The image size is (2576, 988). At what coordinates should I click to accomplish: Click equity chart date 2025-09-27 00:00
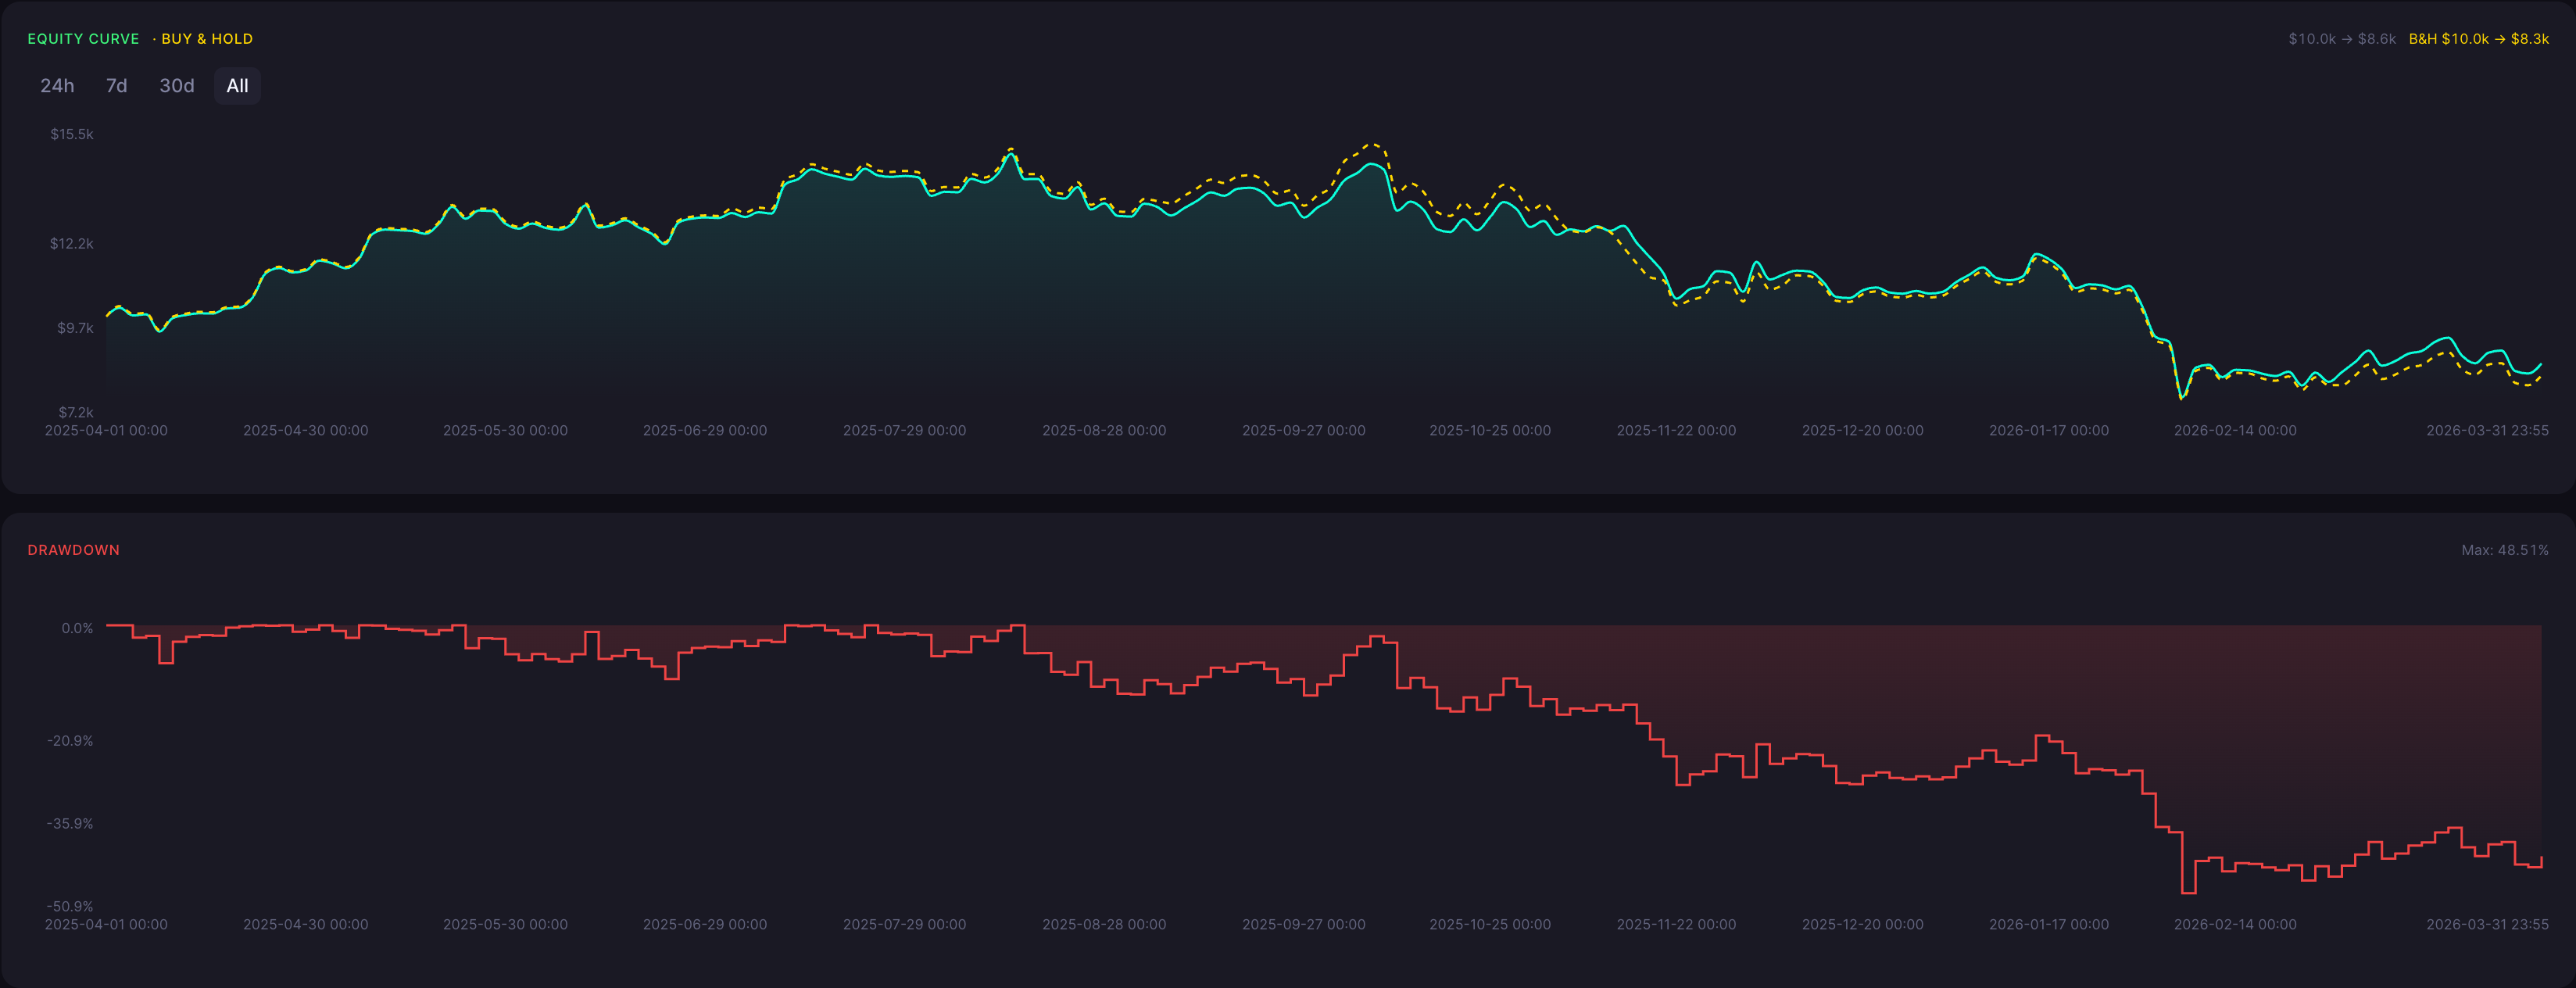tap(1303, 431)
